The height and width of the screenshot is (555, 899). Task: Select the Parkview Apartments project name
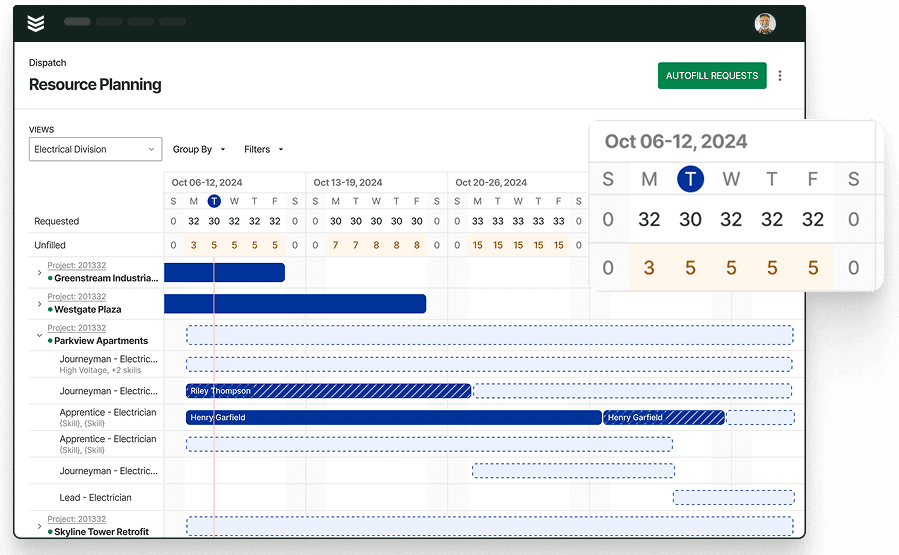[101, 341]
